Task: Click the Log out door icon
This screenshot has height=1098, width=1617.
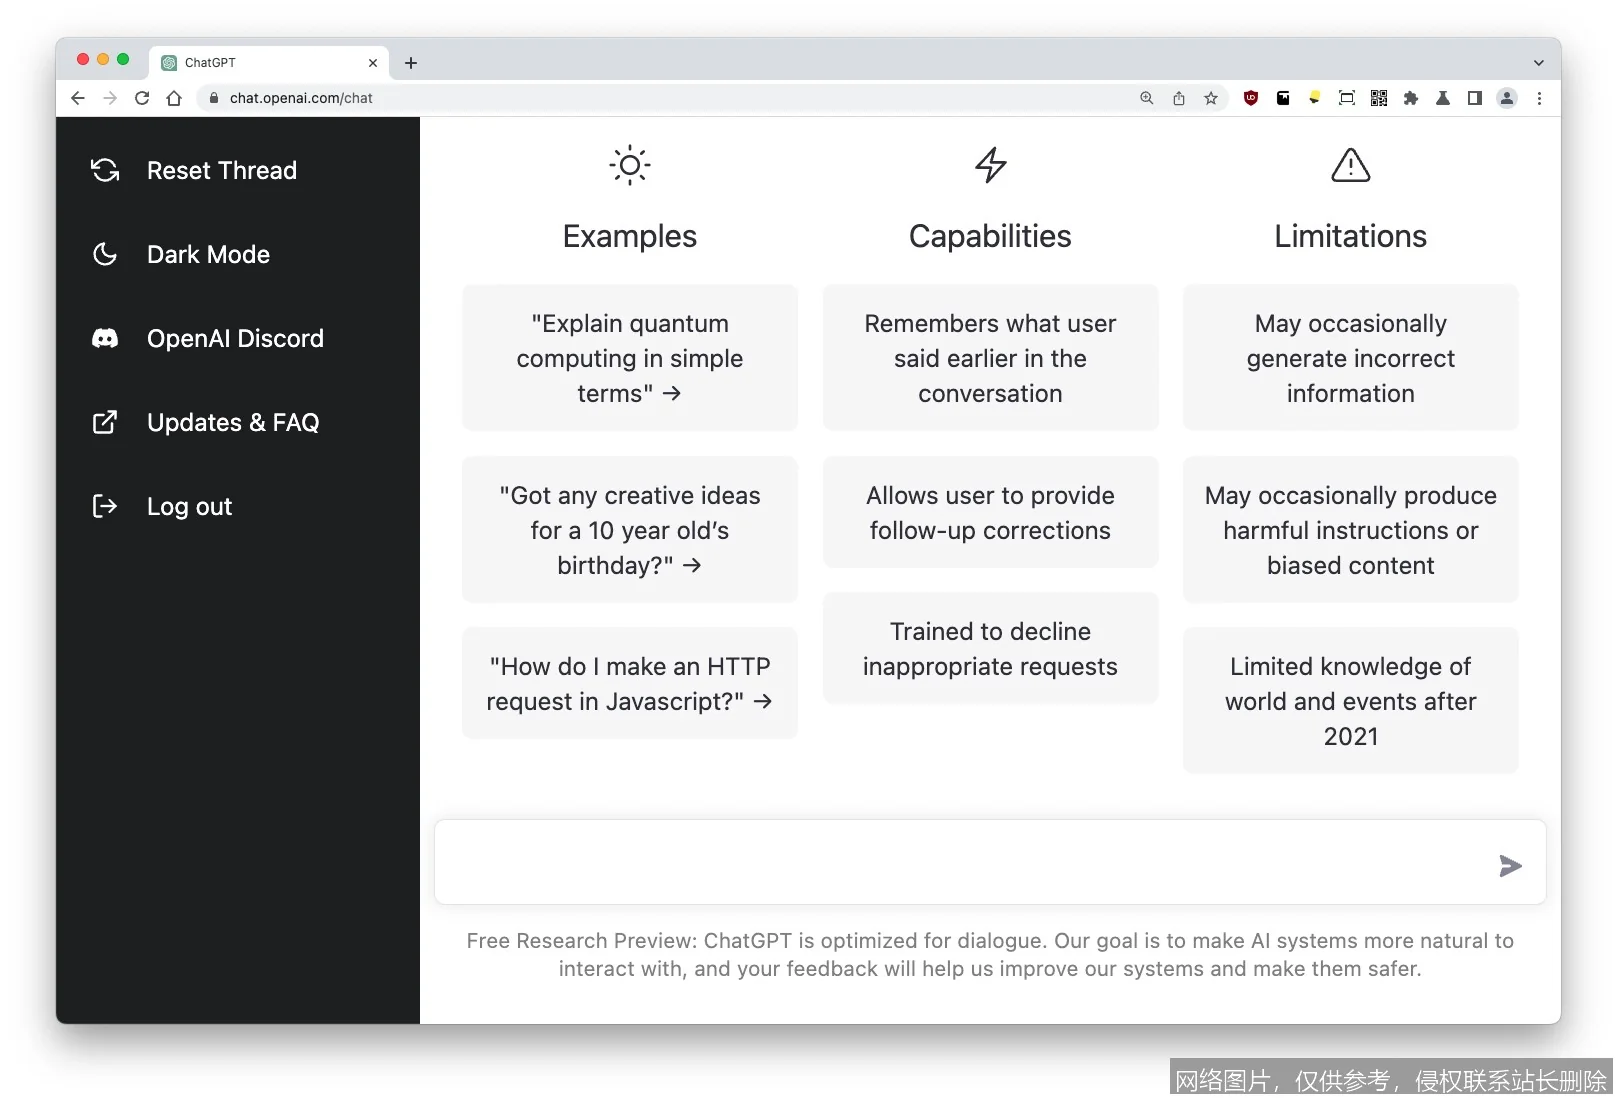Action: coord(105,506)
